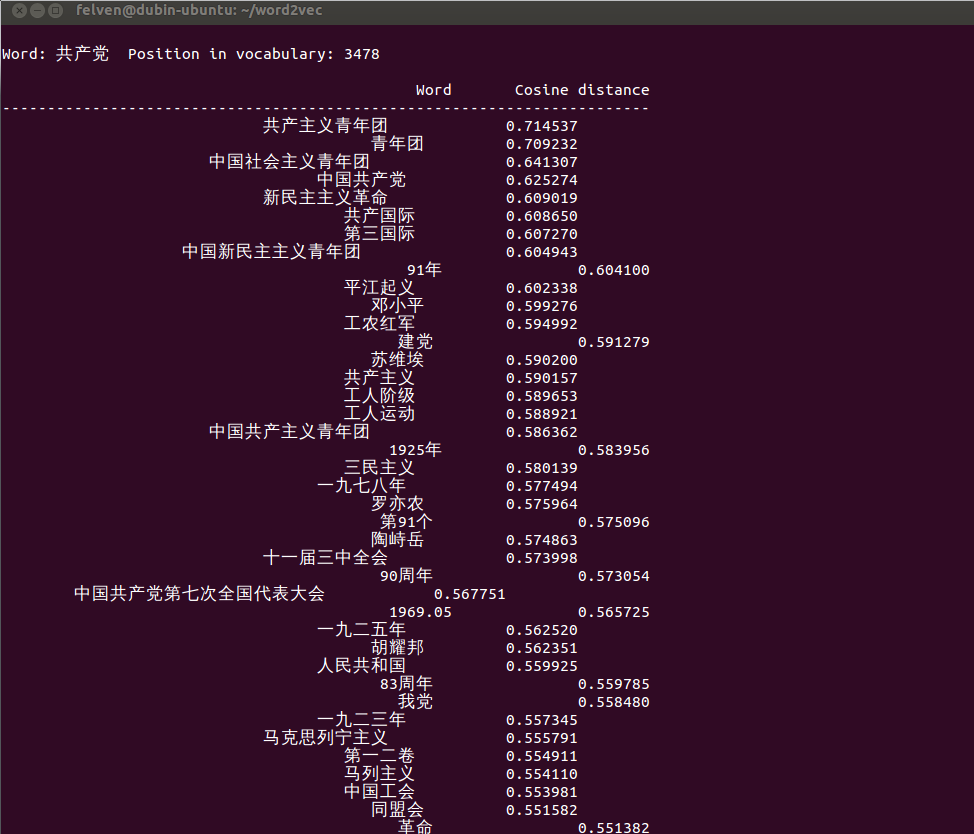Select the word 建党
The height and width of the screenshot is (834, 974).
[x=415, y=342]
